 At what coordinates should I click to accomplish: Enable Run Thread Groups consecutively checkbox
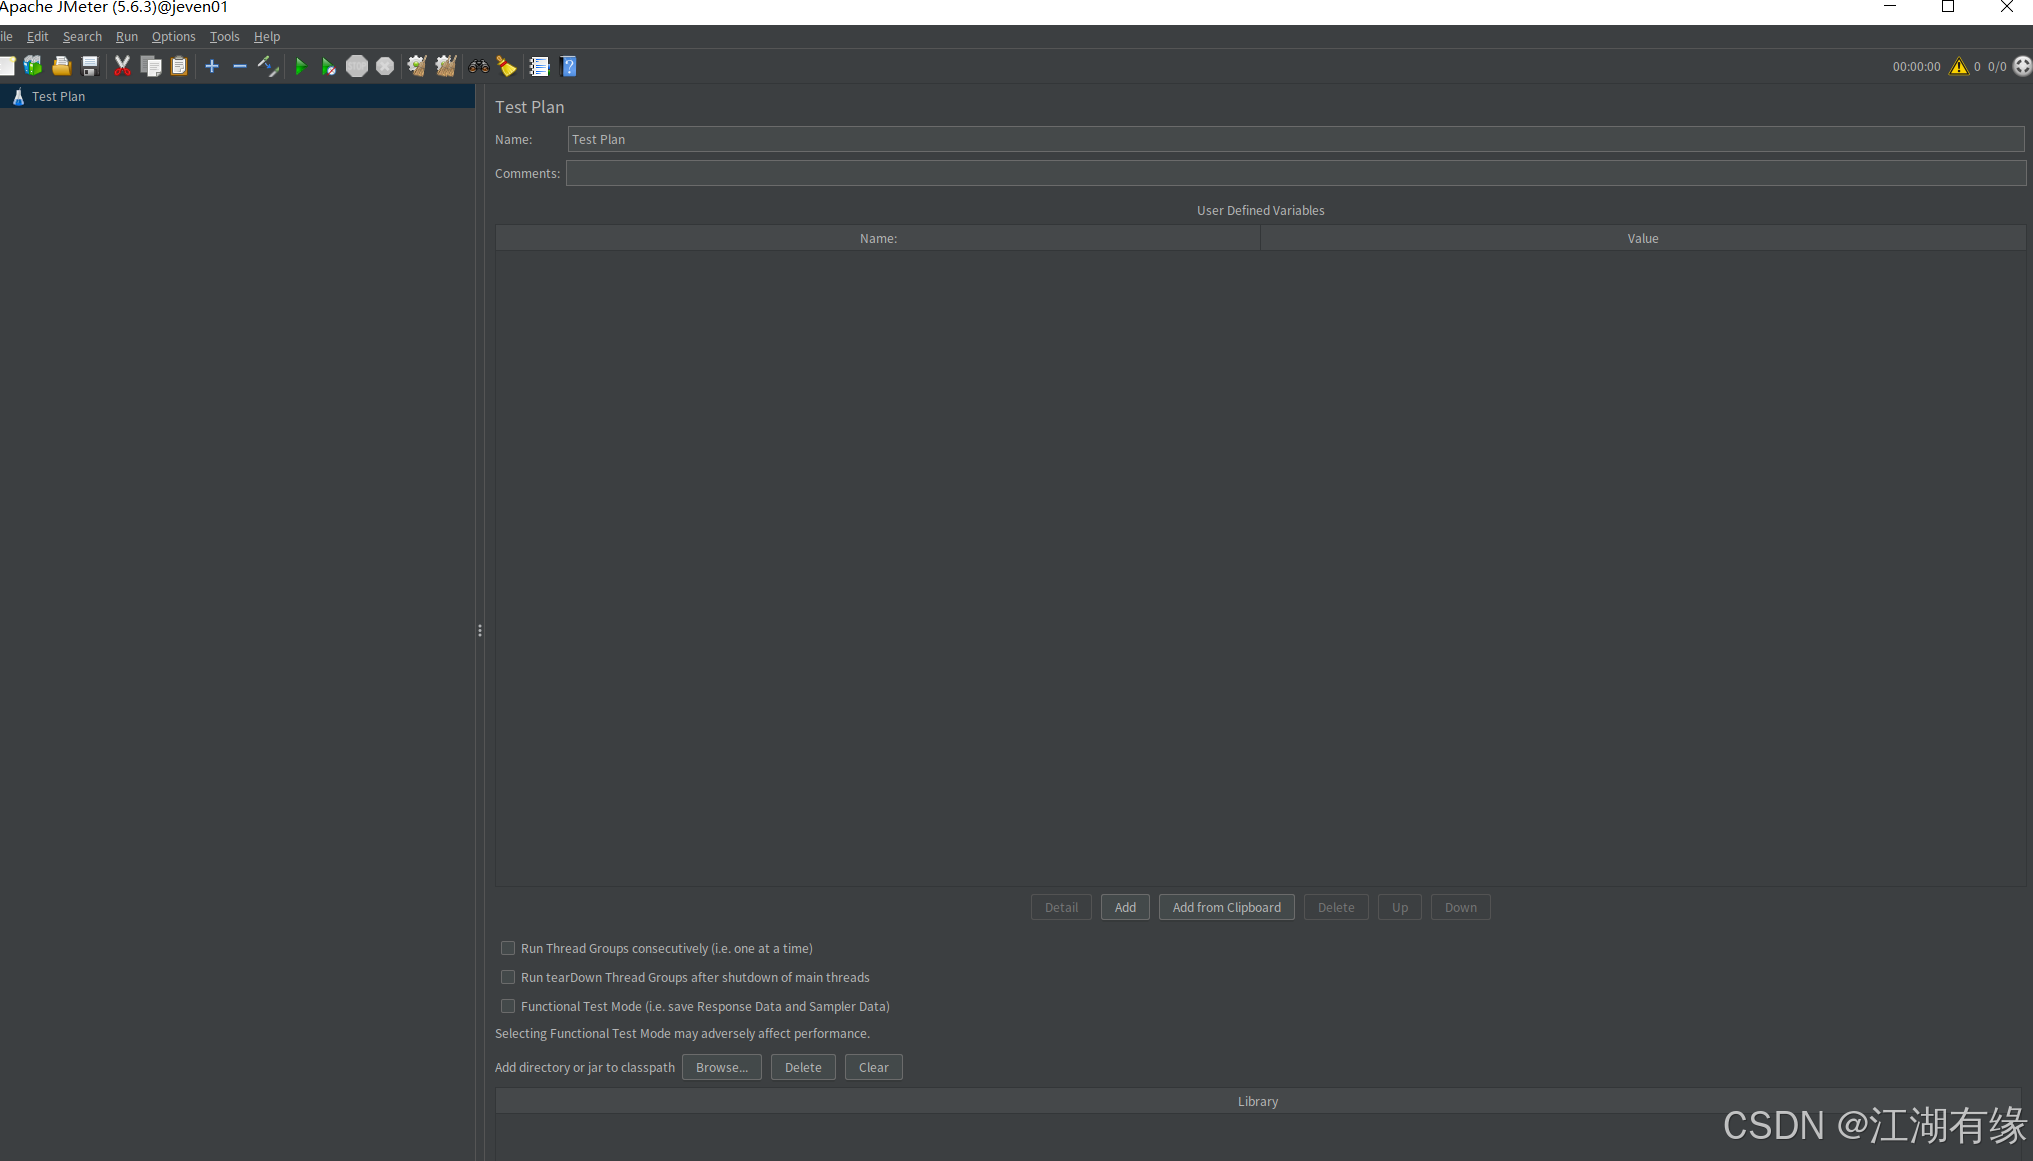[x=508, y=948]
